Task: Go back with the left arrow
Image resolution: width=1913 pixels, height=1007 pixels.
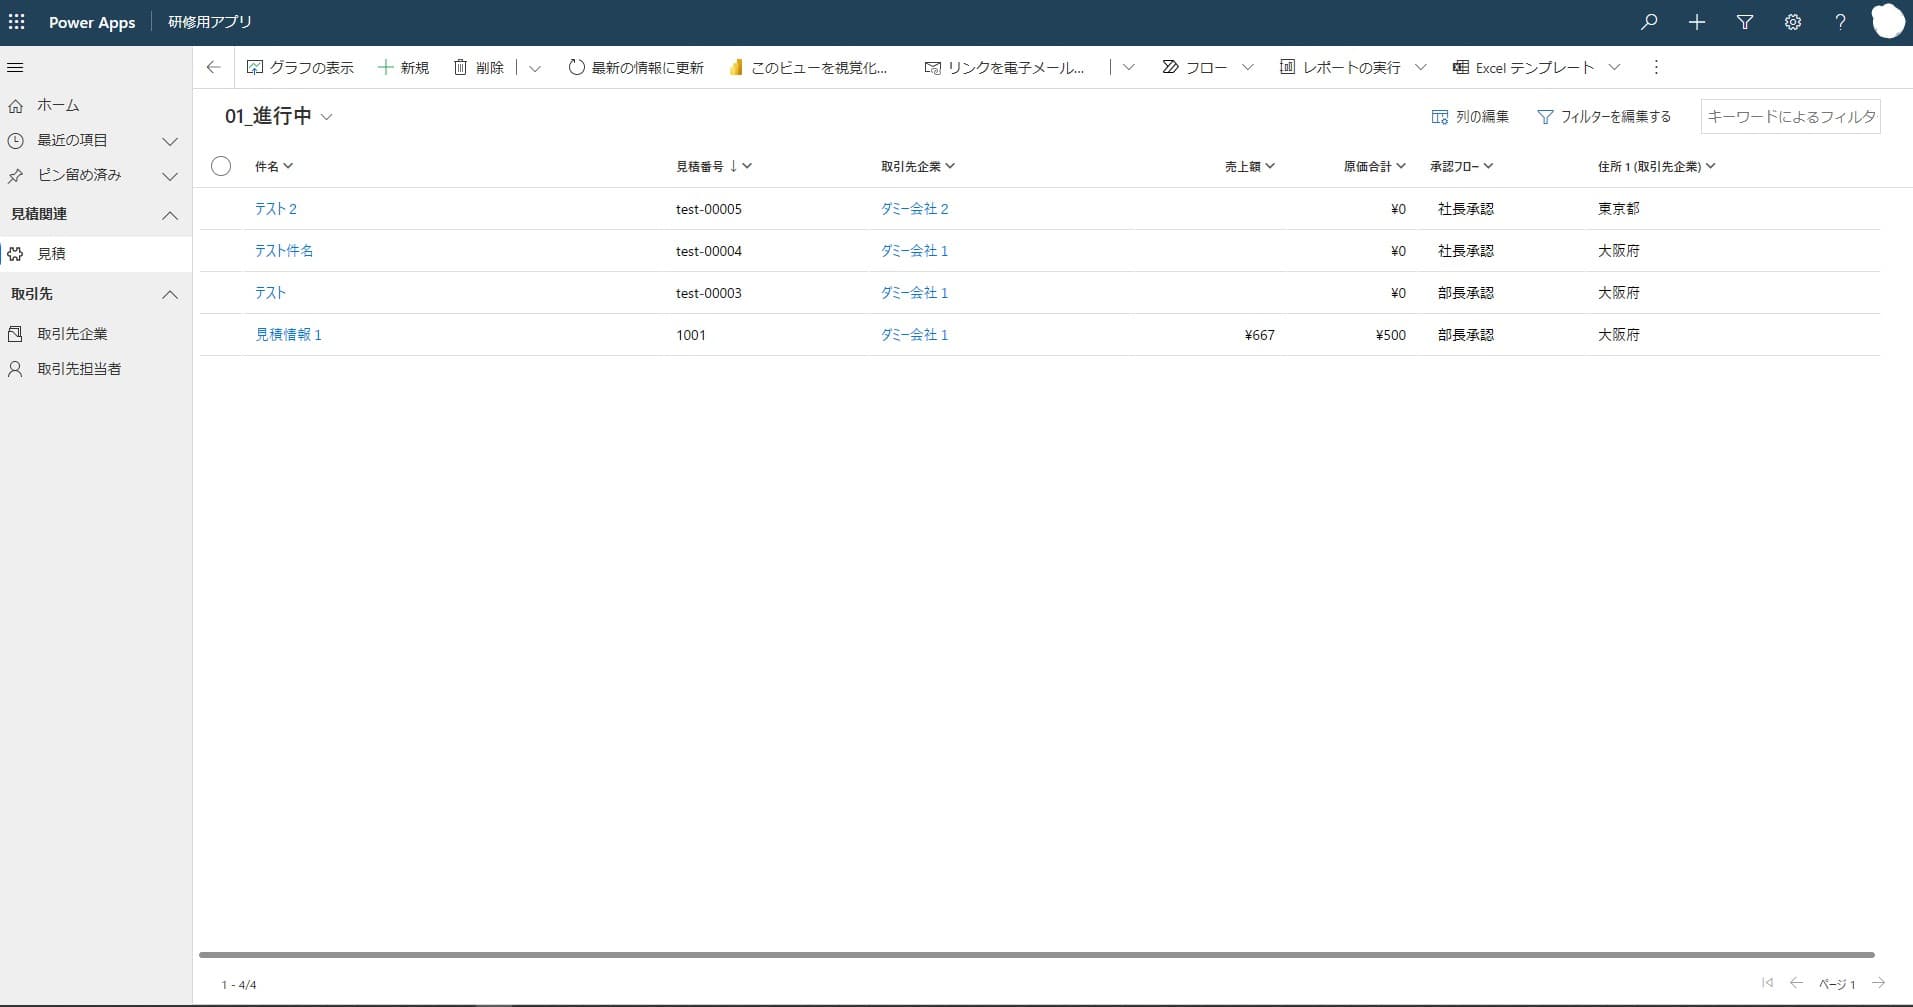Action: (213, 67)
